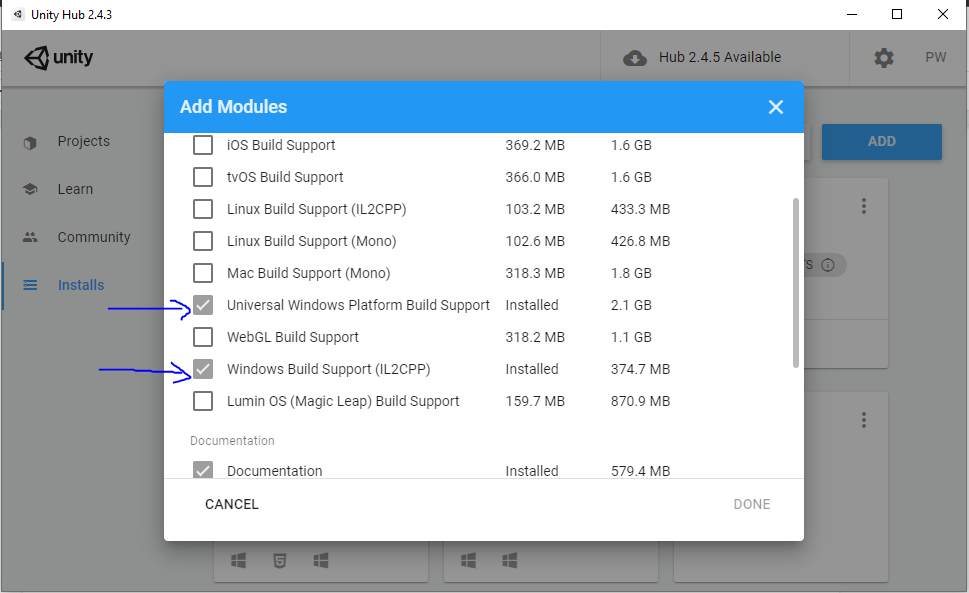
Task: Toggle the Documentation module checkbox
Action: [203, 470]
